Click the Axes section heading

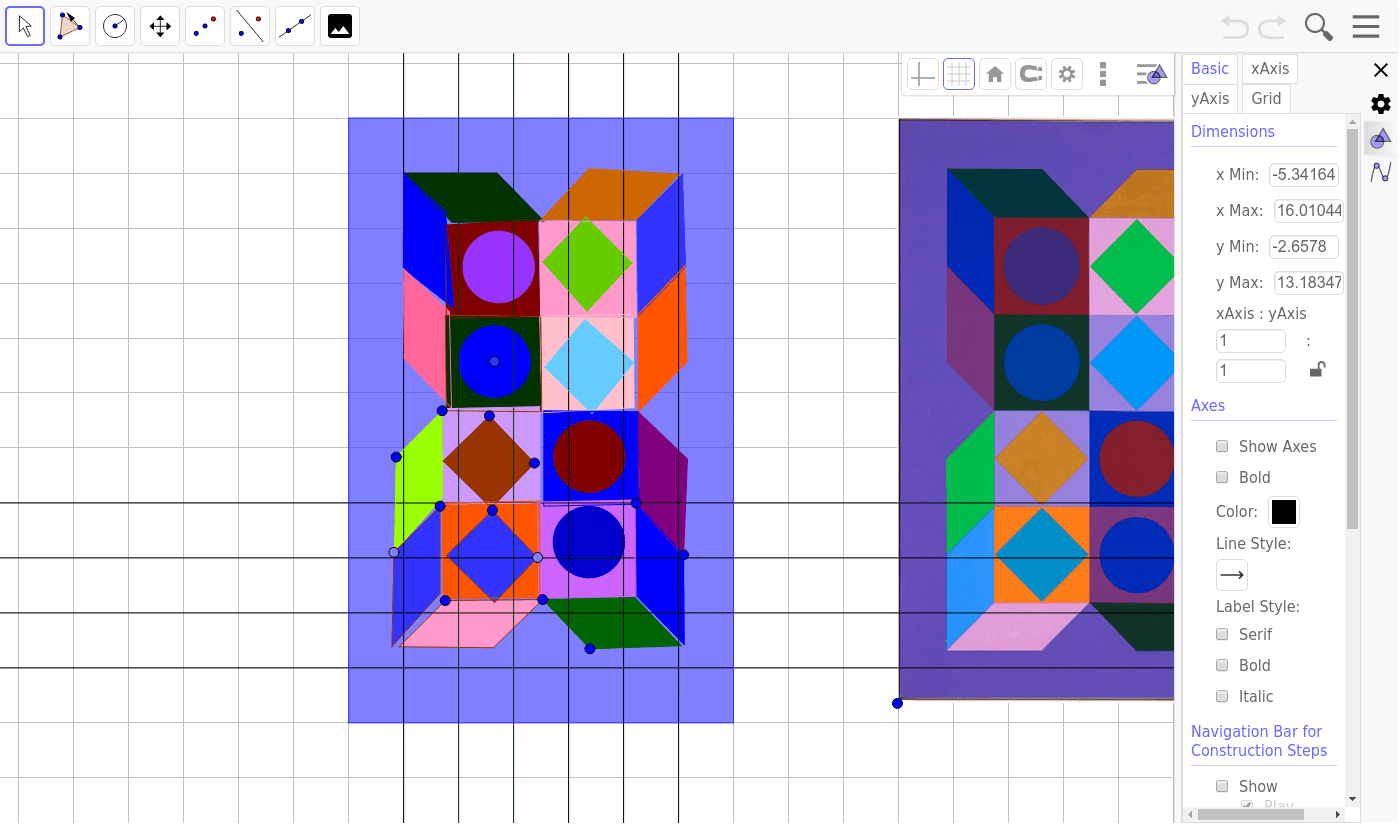tap(1208, 405)
